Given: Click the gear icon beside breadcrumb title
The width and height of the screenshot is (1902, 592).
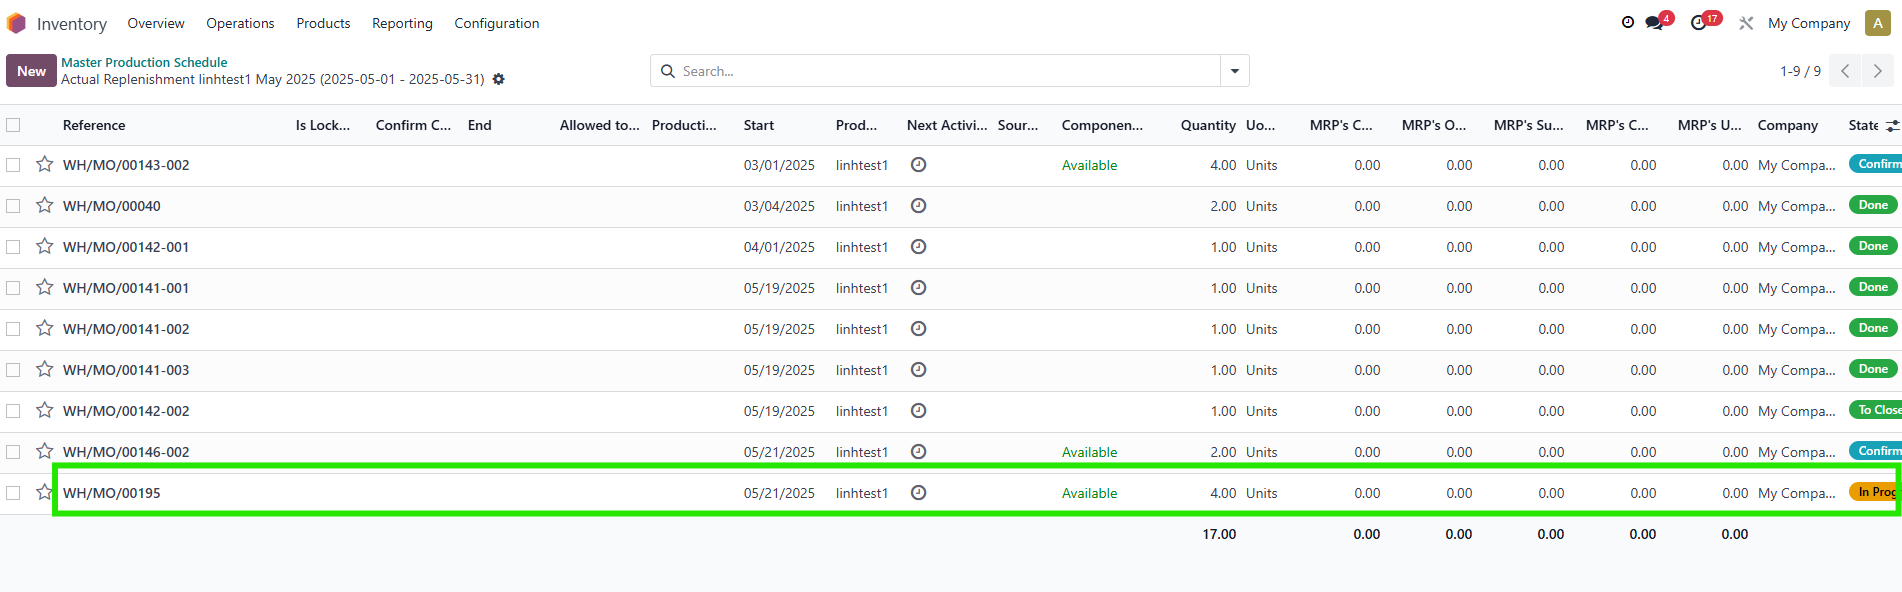Looking at the screenshot, I should [499, 79].
